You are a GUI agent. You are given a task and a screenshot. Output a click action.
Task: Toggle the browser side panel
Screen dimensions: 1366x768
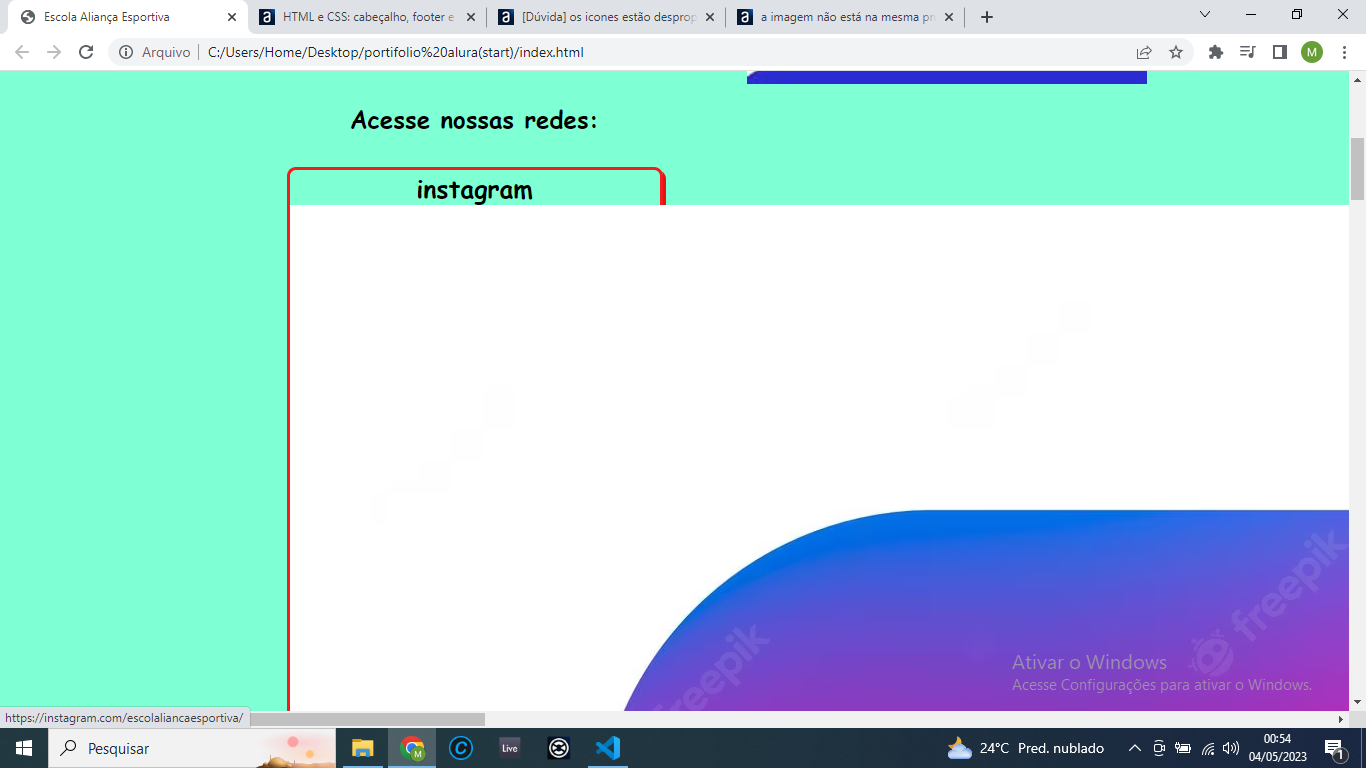(1279, 52)
